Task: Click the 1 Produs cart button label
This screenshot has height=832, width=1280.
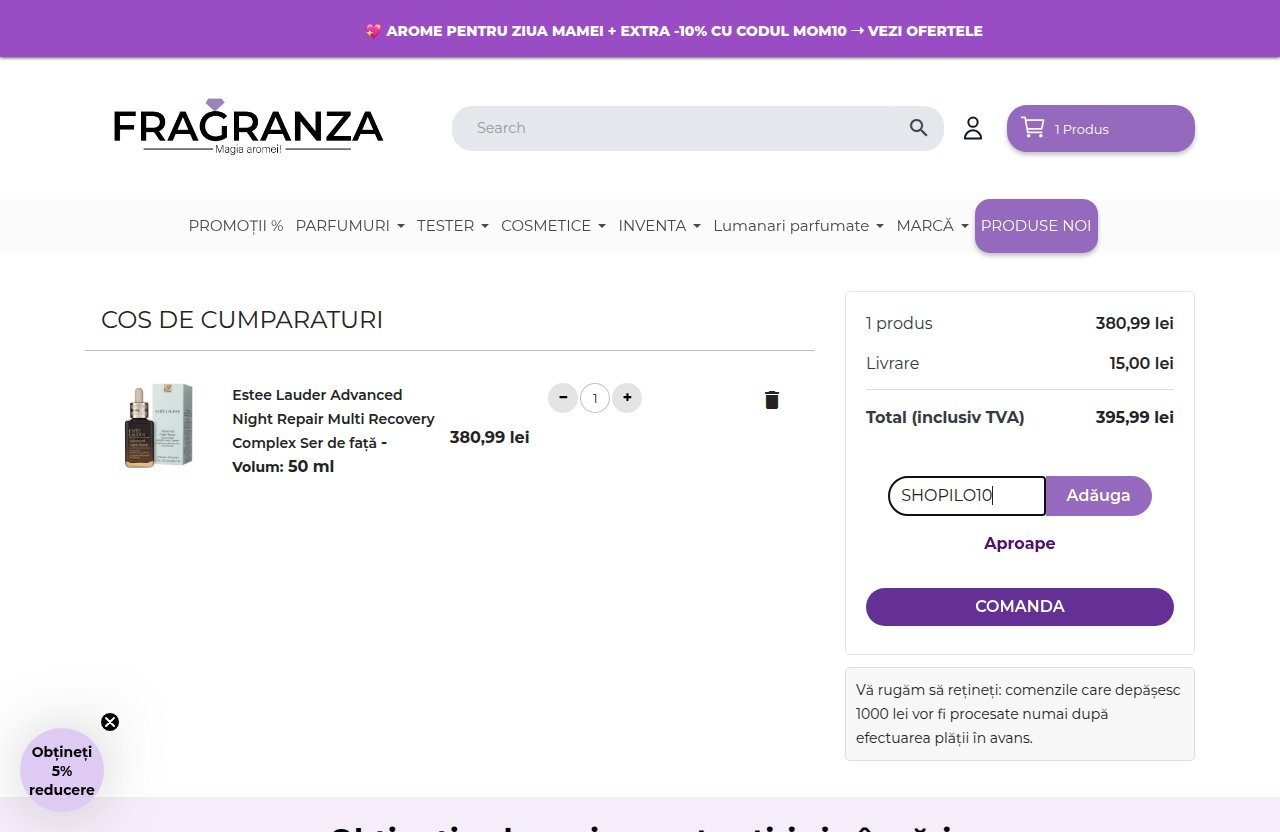Action: coord(1082,129)
